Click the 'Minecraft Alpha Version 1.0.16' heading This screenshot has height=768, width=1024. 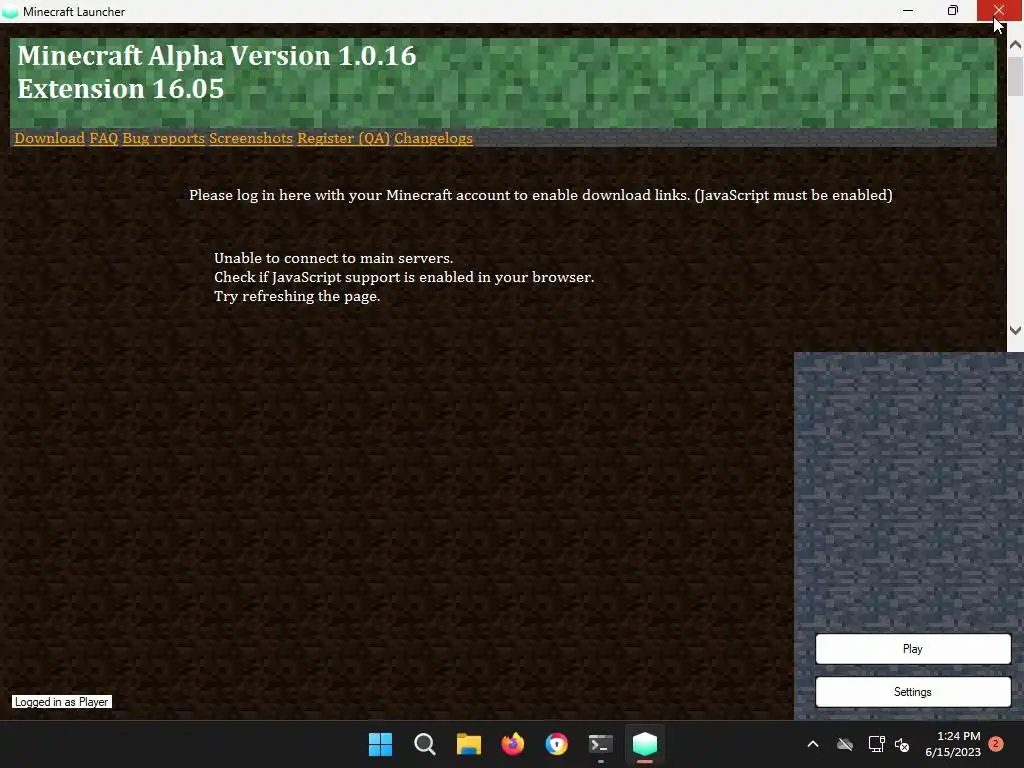point(217,56)
